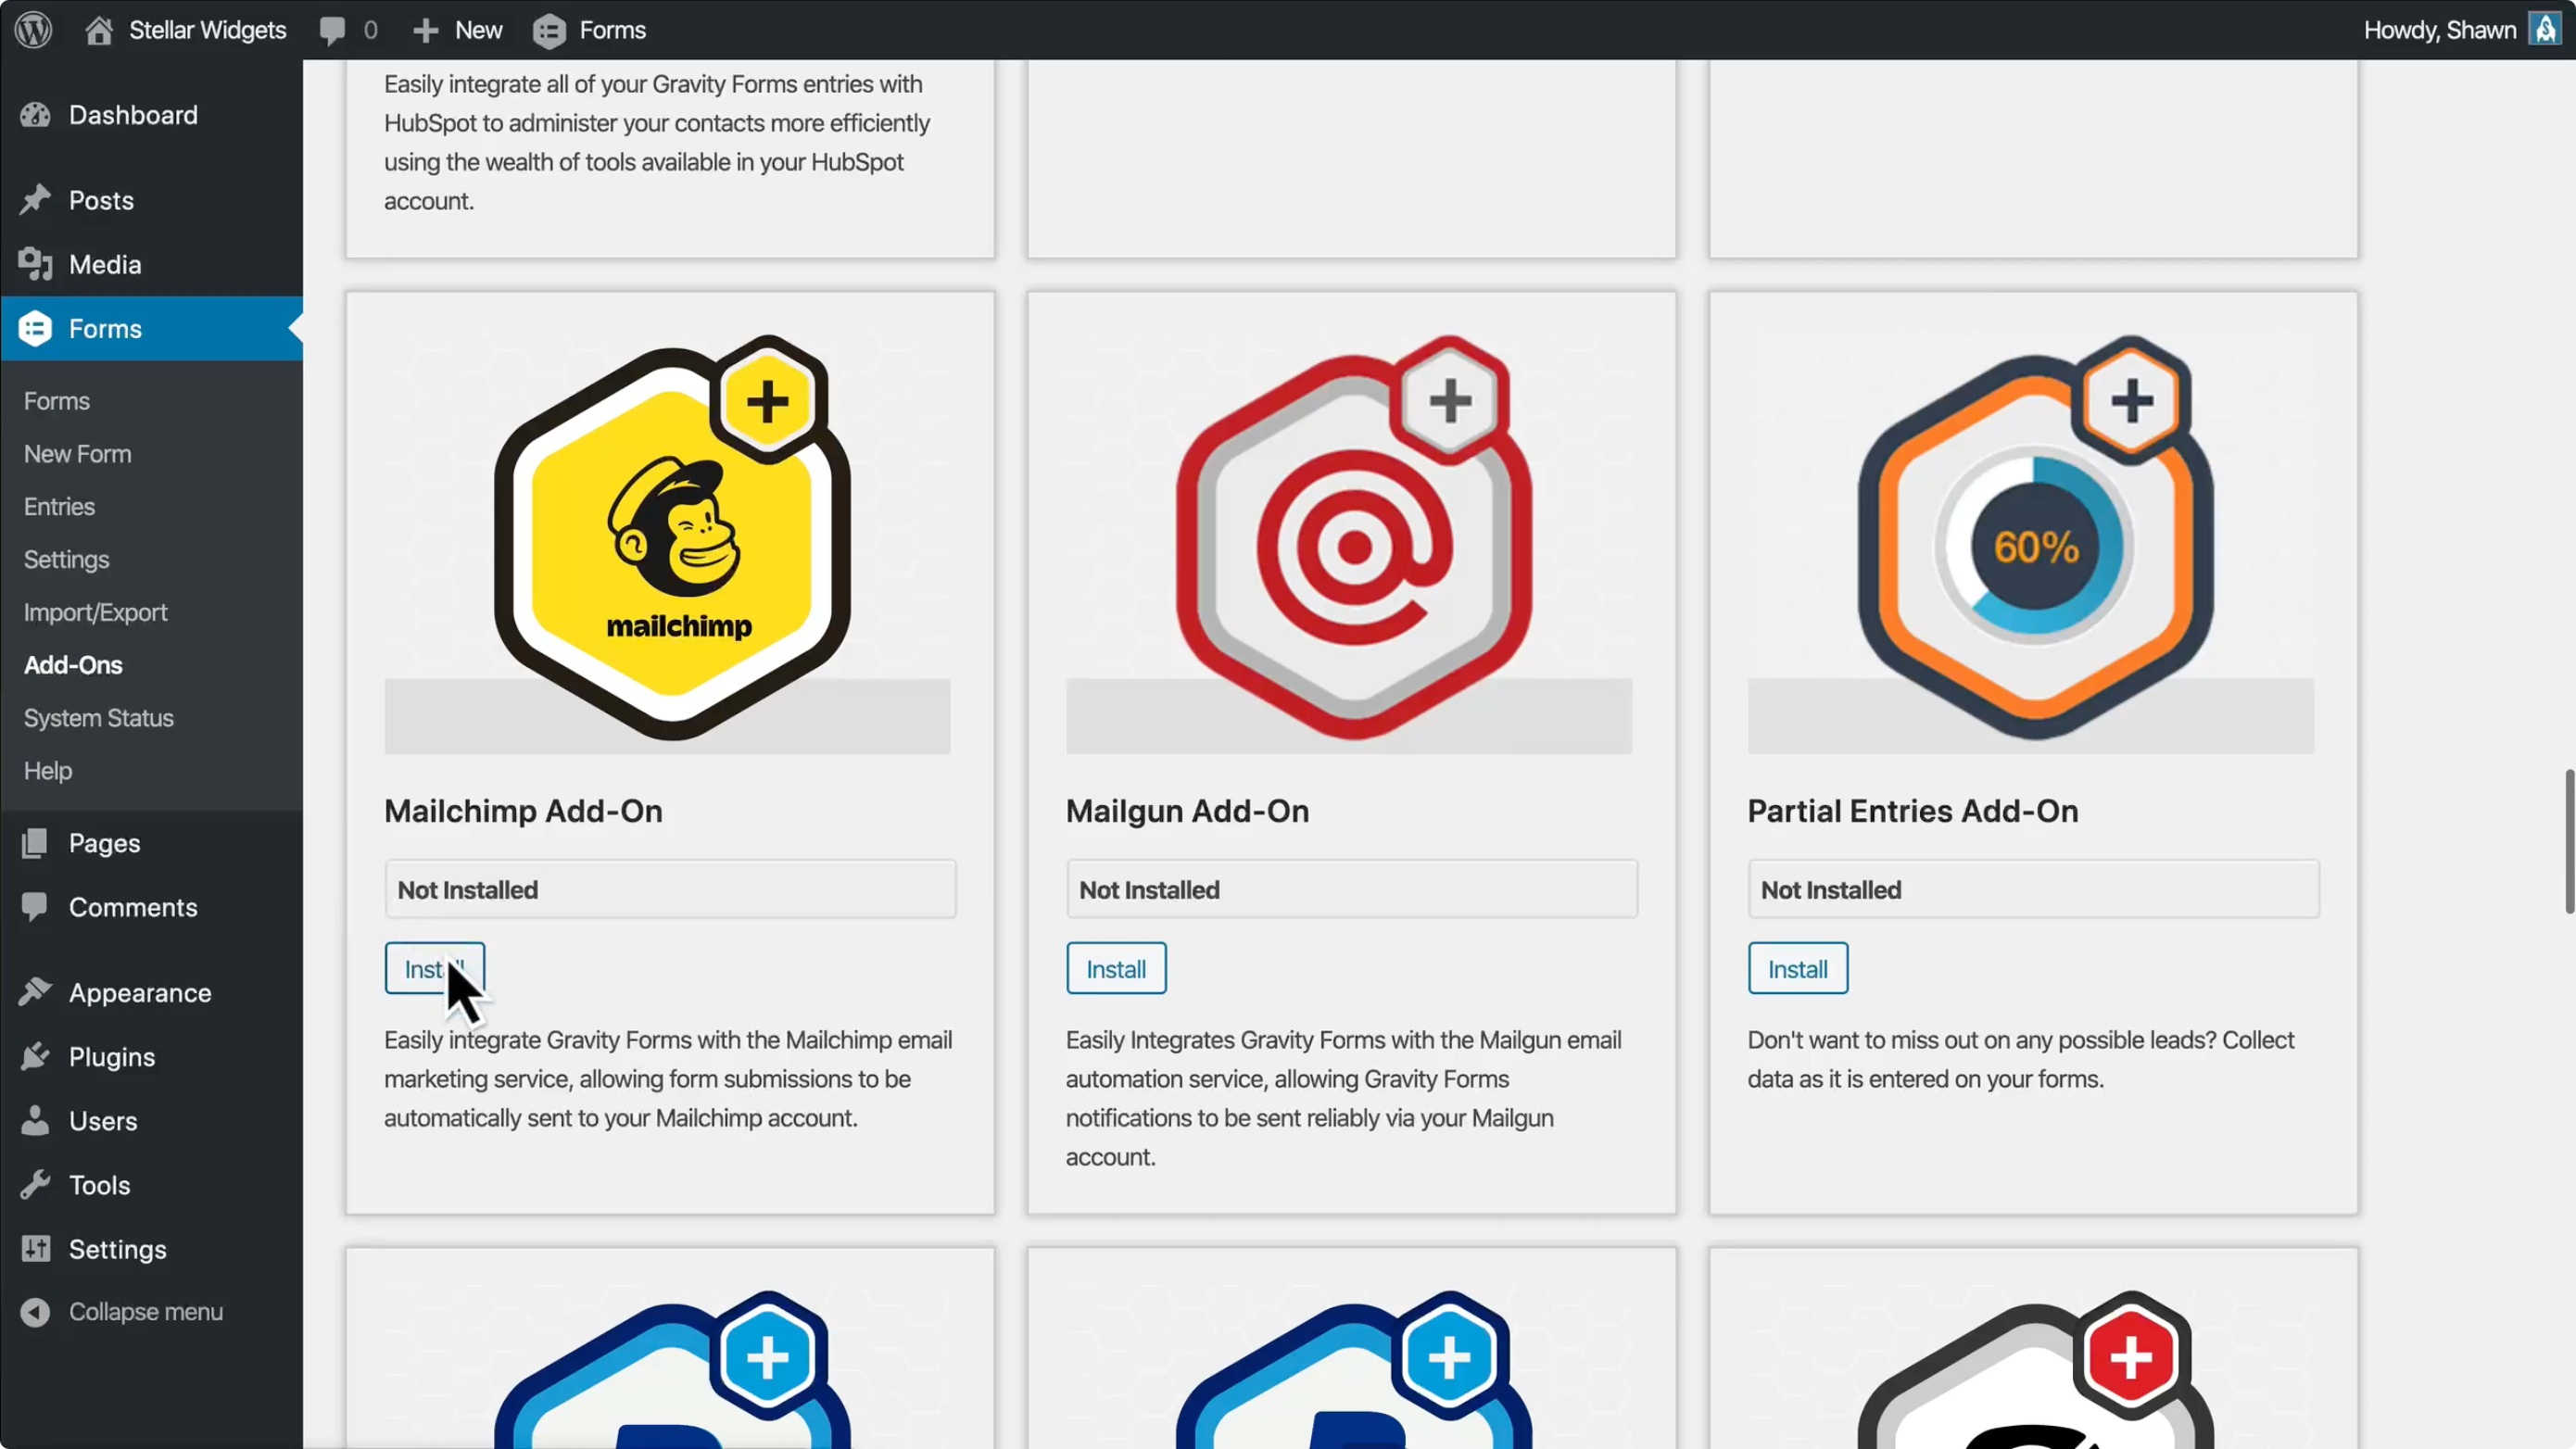
Task: Open the Comments menu in sidebar
Action: (133, 907)
